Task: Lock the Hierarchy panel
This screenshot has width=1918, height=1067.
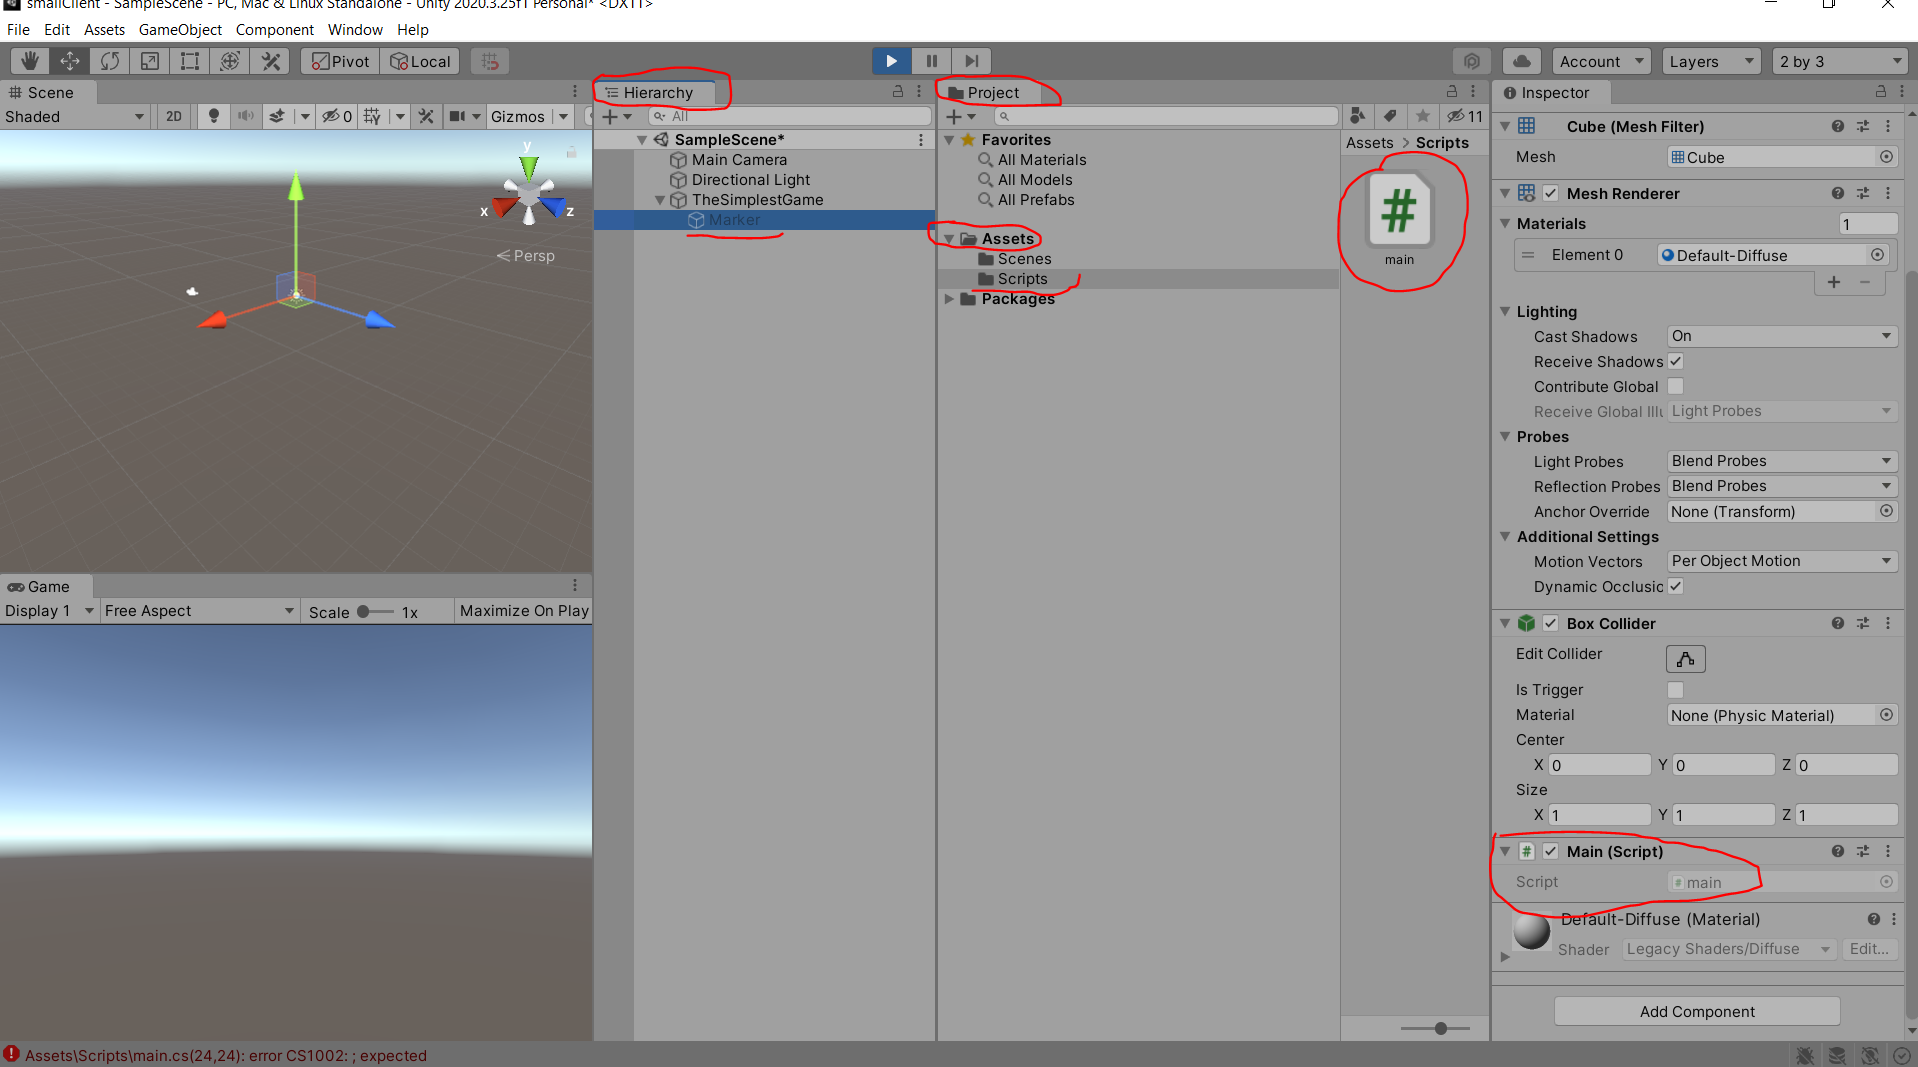Action: [x=898, y=92]
